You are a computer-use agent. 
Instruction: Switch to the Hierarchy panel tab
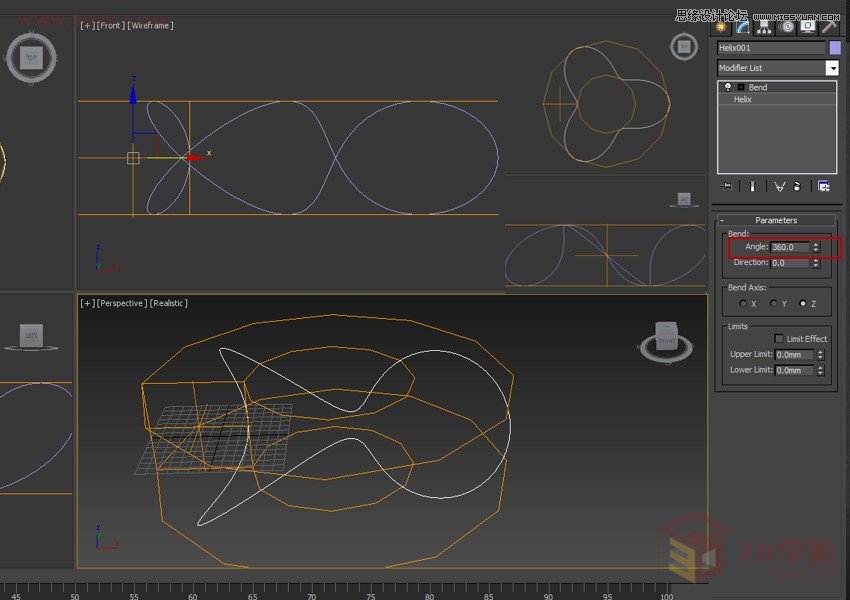tap(765, 27)
